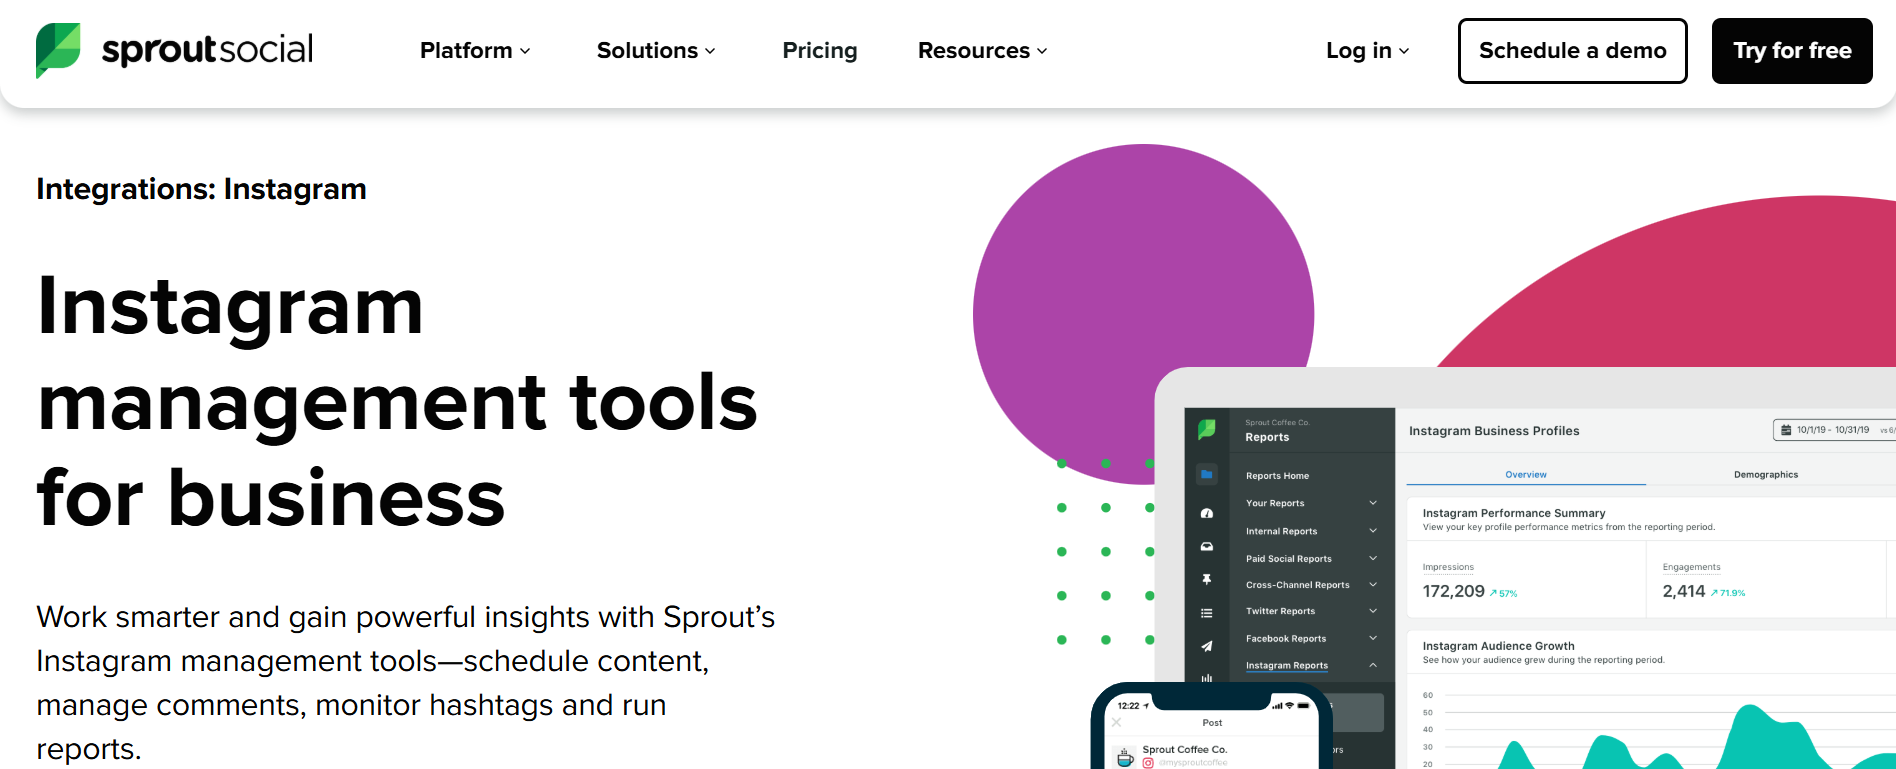Screen dimensions: 1896x769
Task: Click the Sprout Social leaf logo
Action: pyautogui.click(x=58, y=50)
